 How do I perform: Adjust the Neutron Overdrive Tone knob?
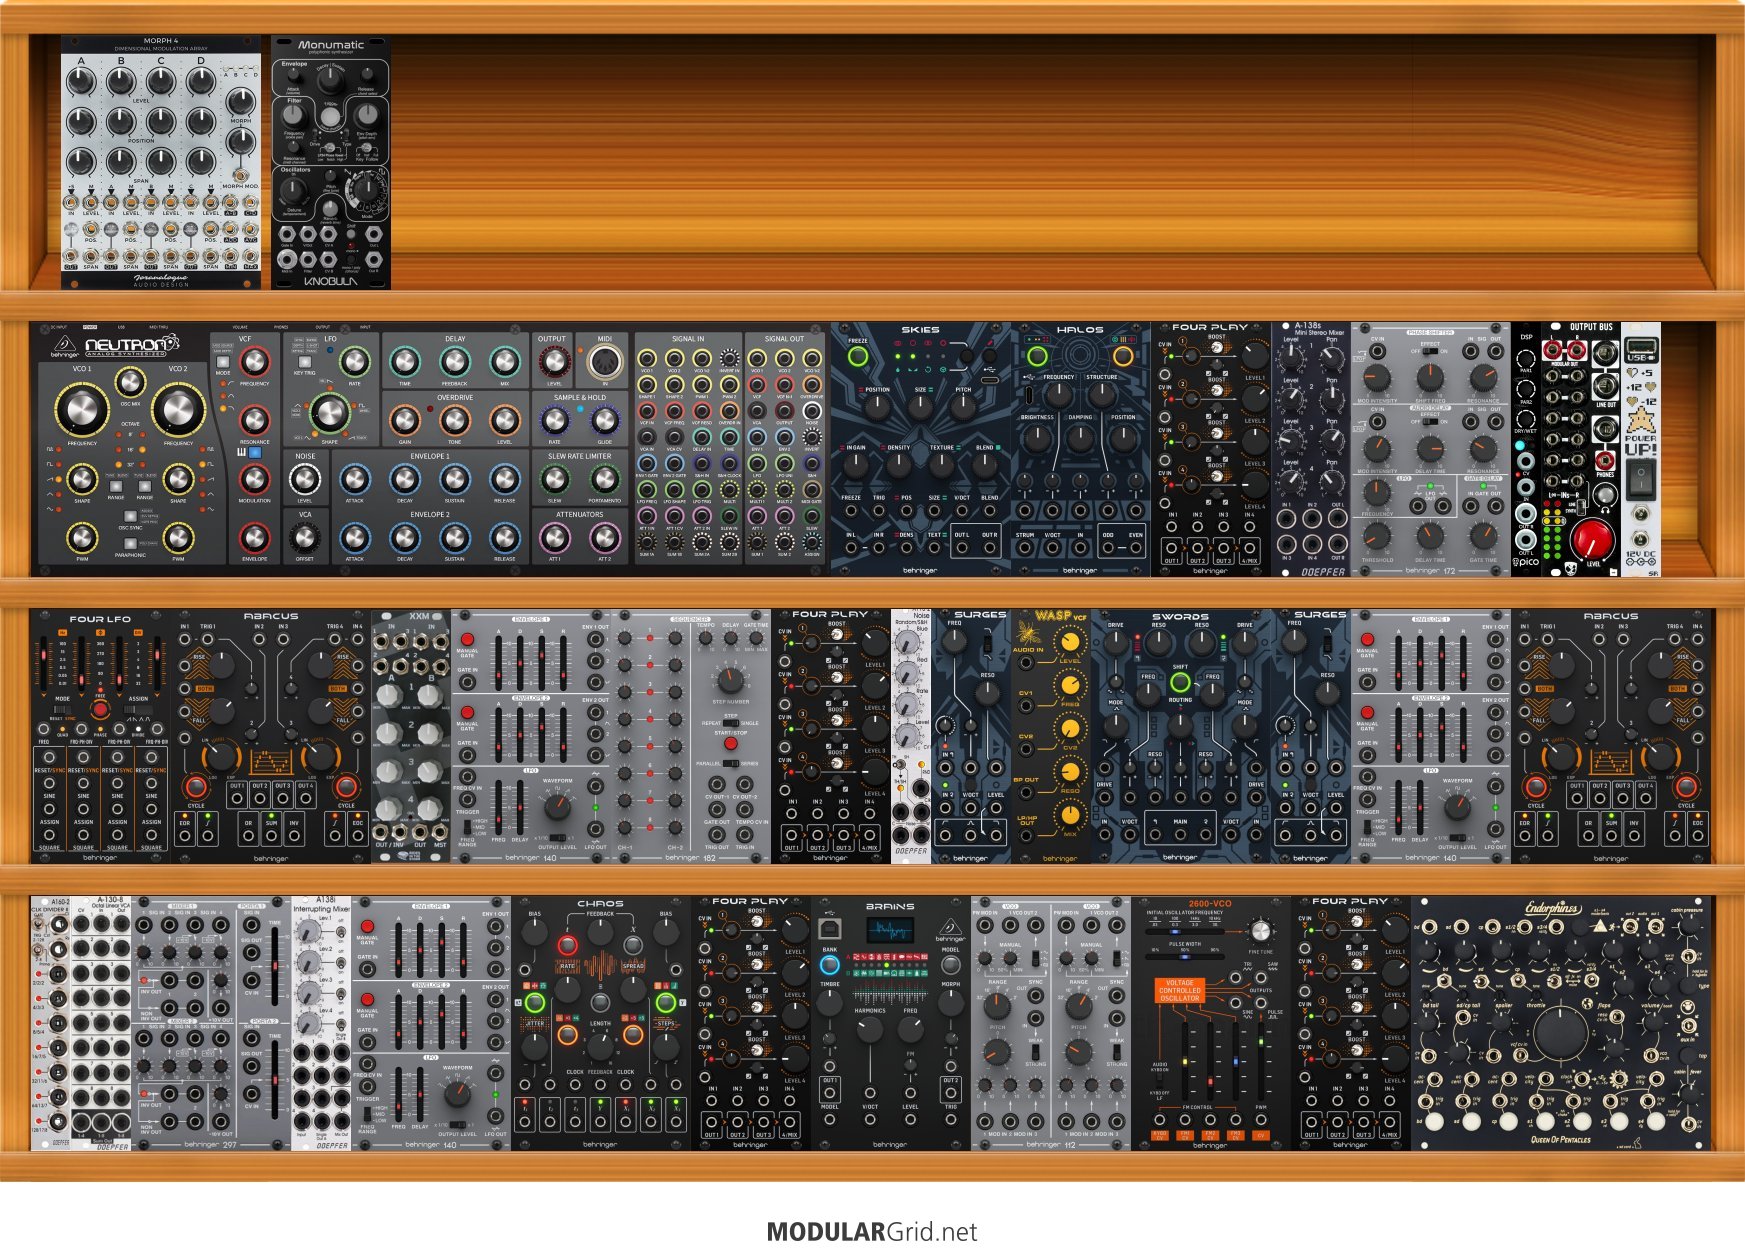point(455,420)
